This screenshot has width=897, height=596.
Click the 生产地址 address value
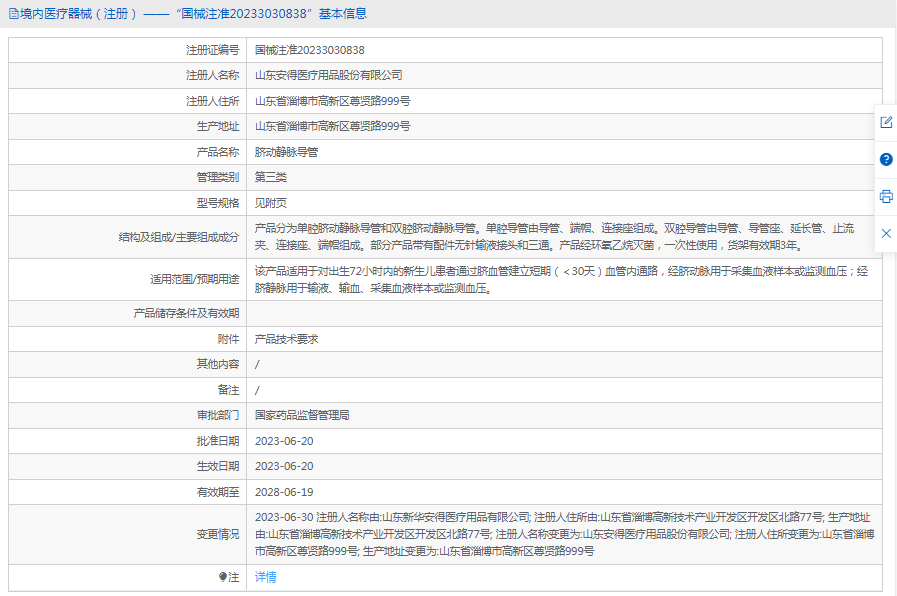click(332, 126)
